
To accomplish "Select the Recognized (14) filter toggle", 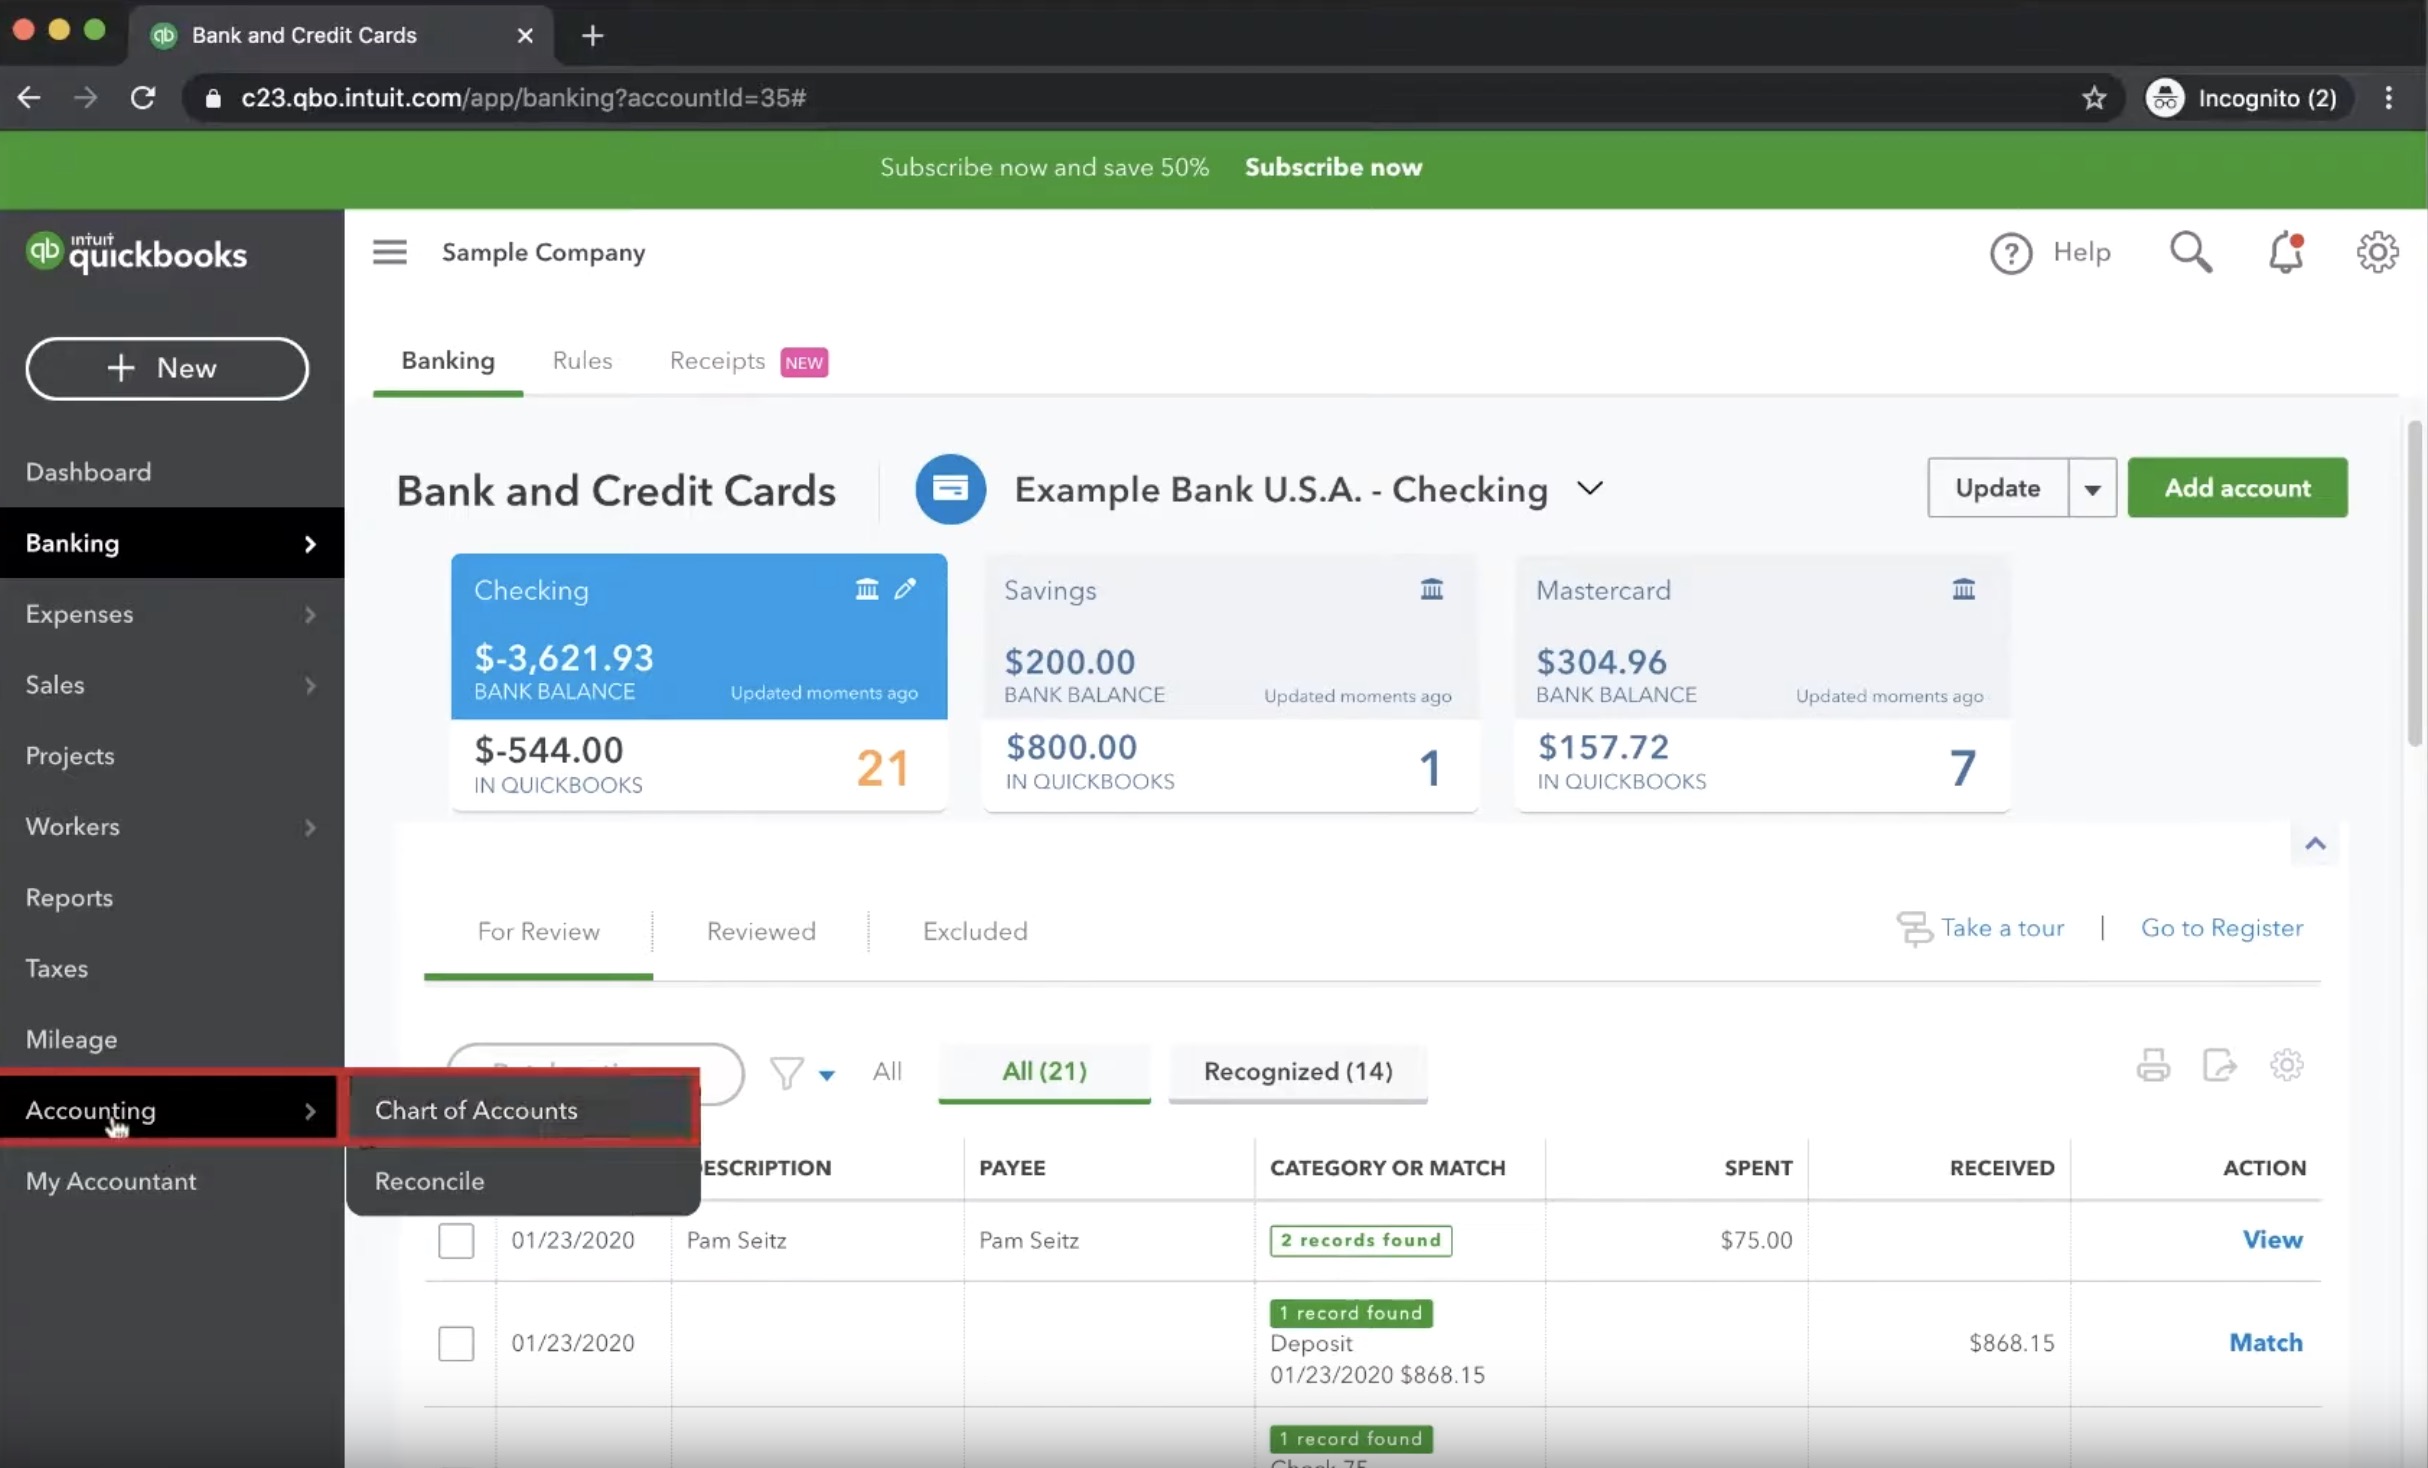I will click(x=1297, y=1071).
